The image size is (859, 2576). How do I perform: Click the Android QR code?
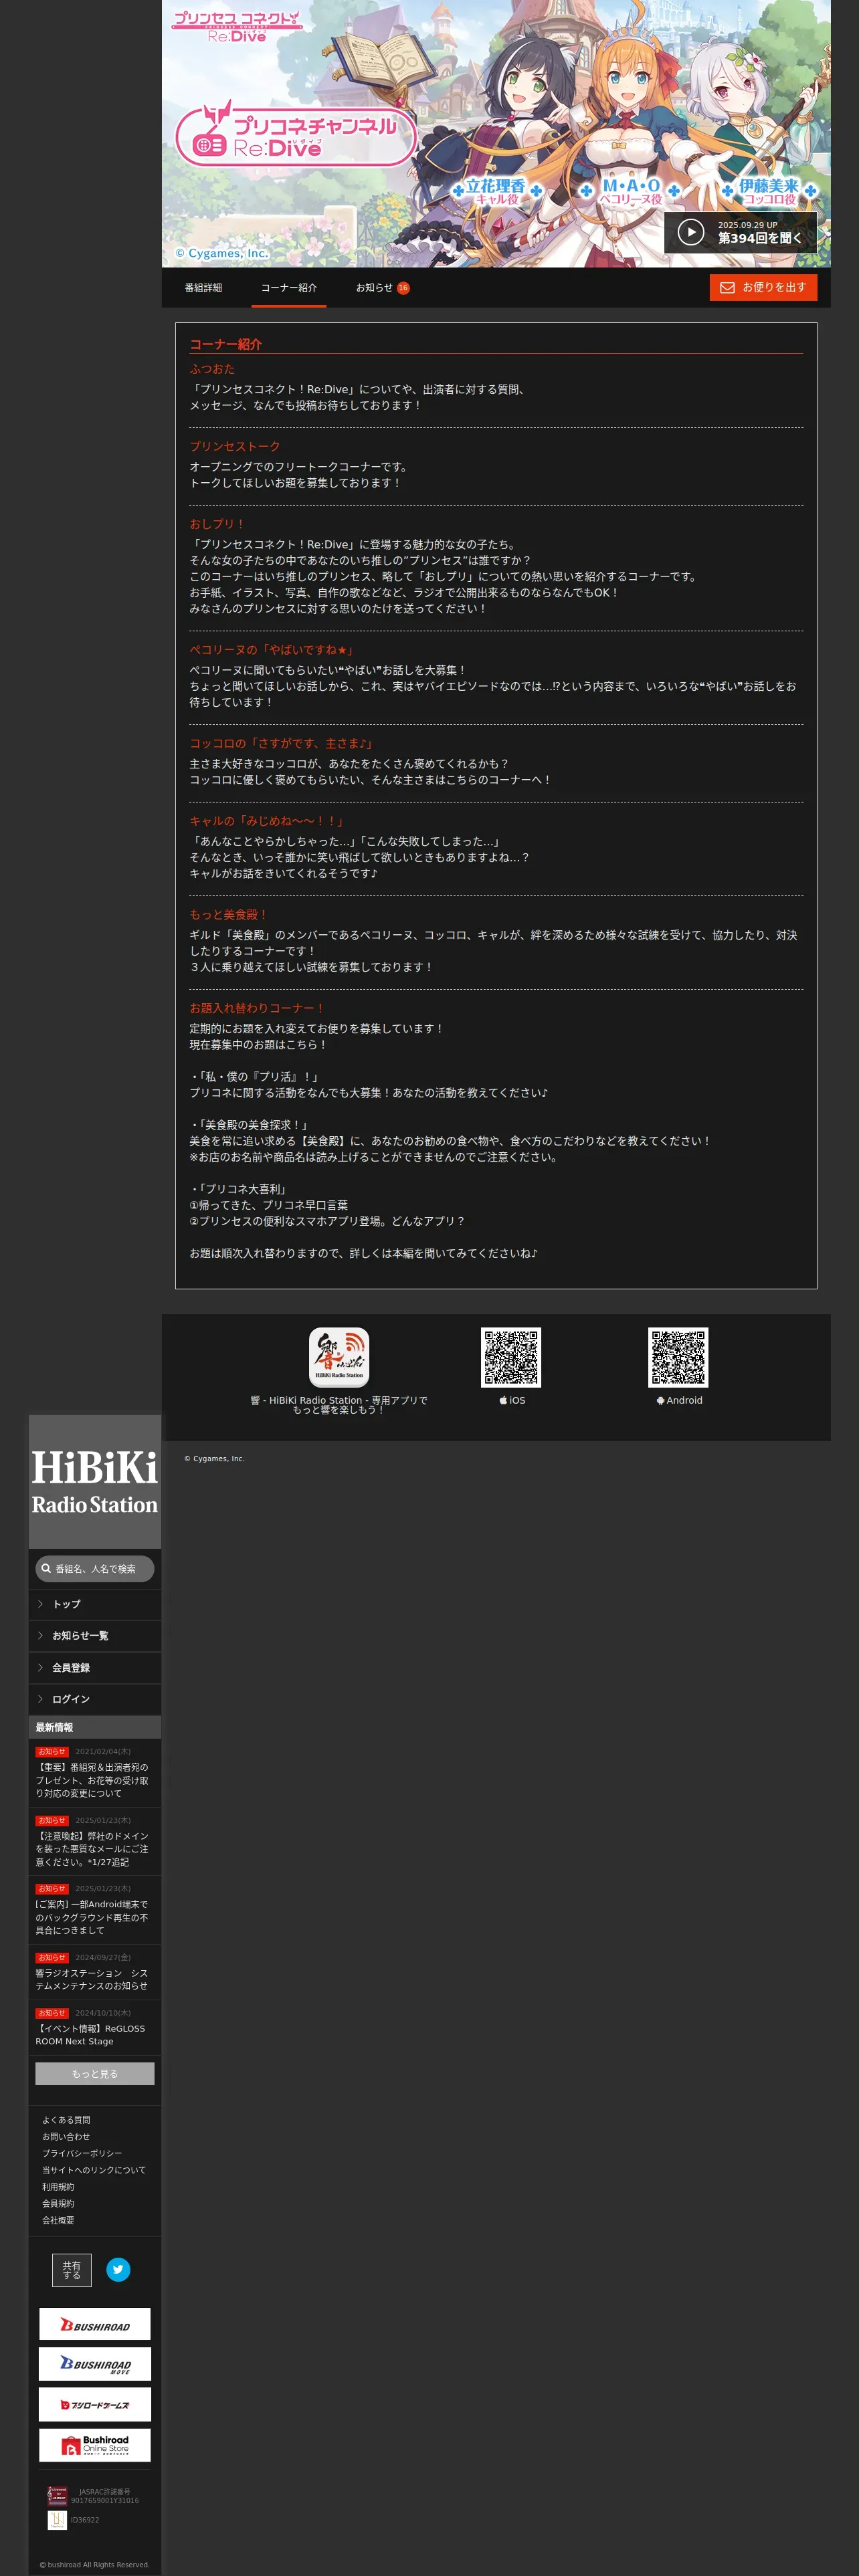pos(678,1357)
